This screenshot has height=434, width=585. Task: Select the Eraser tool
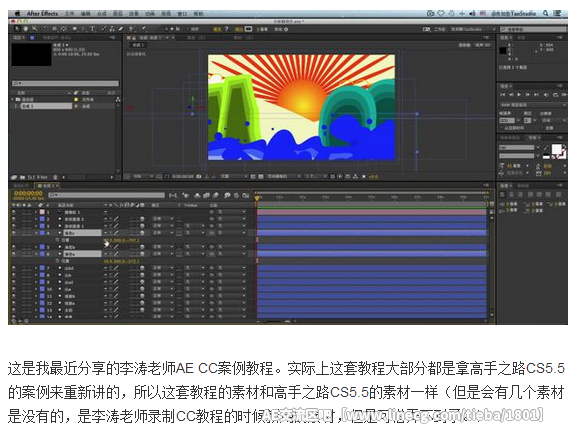point(121,29)
